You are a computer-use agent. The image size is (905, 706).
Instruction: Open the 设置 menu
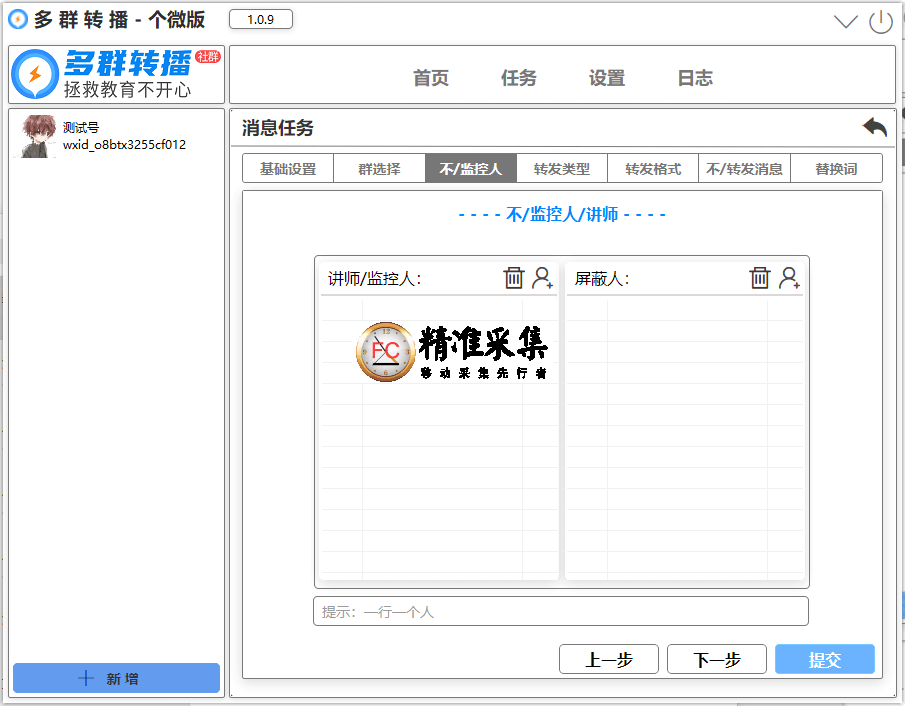click(607, 77)
